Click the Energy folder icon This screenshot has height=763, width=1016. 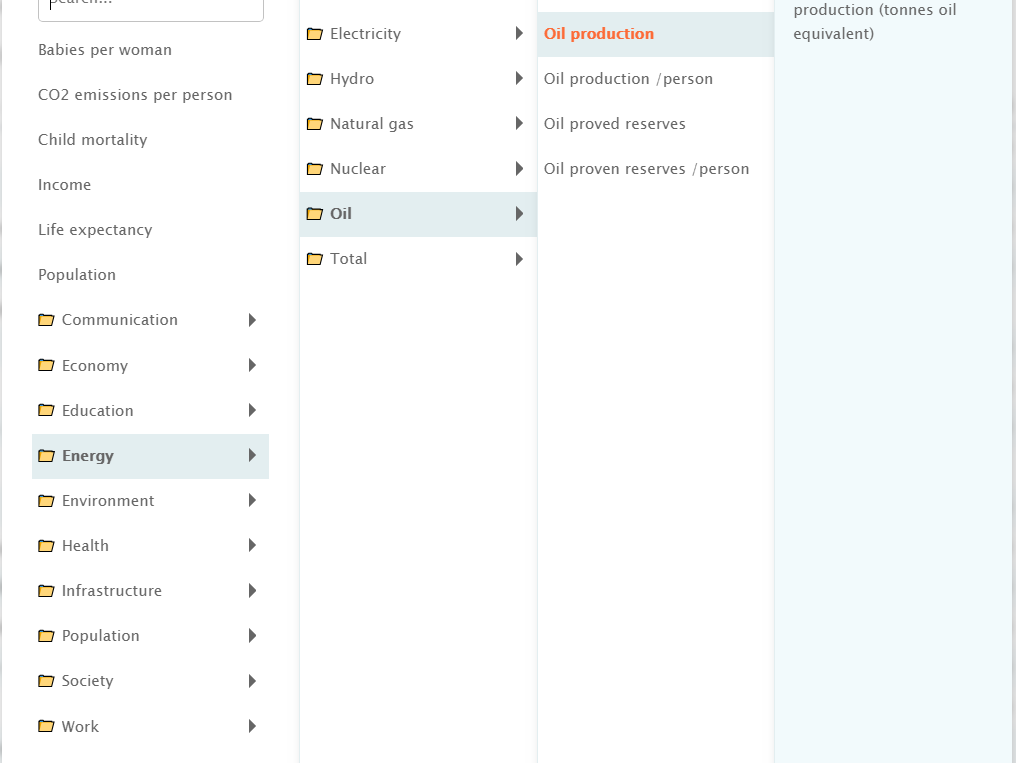pos(46,455)
